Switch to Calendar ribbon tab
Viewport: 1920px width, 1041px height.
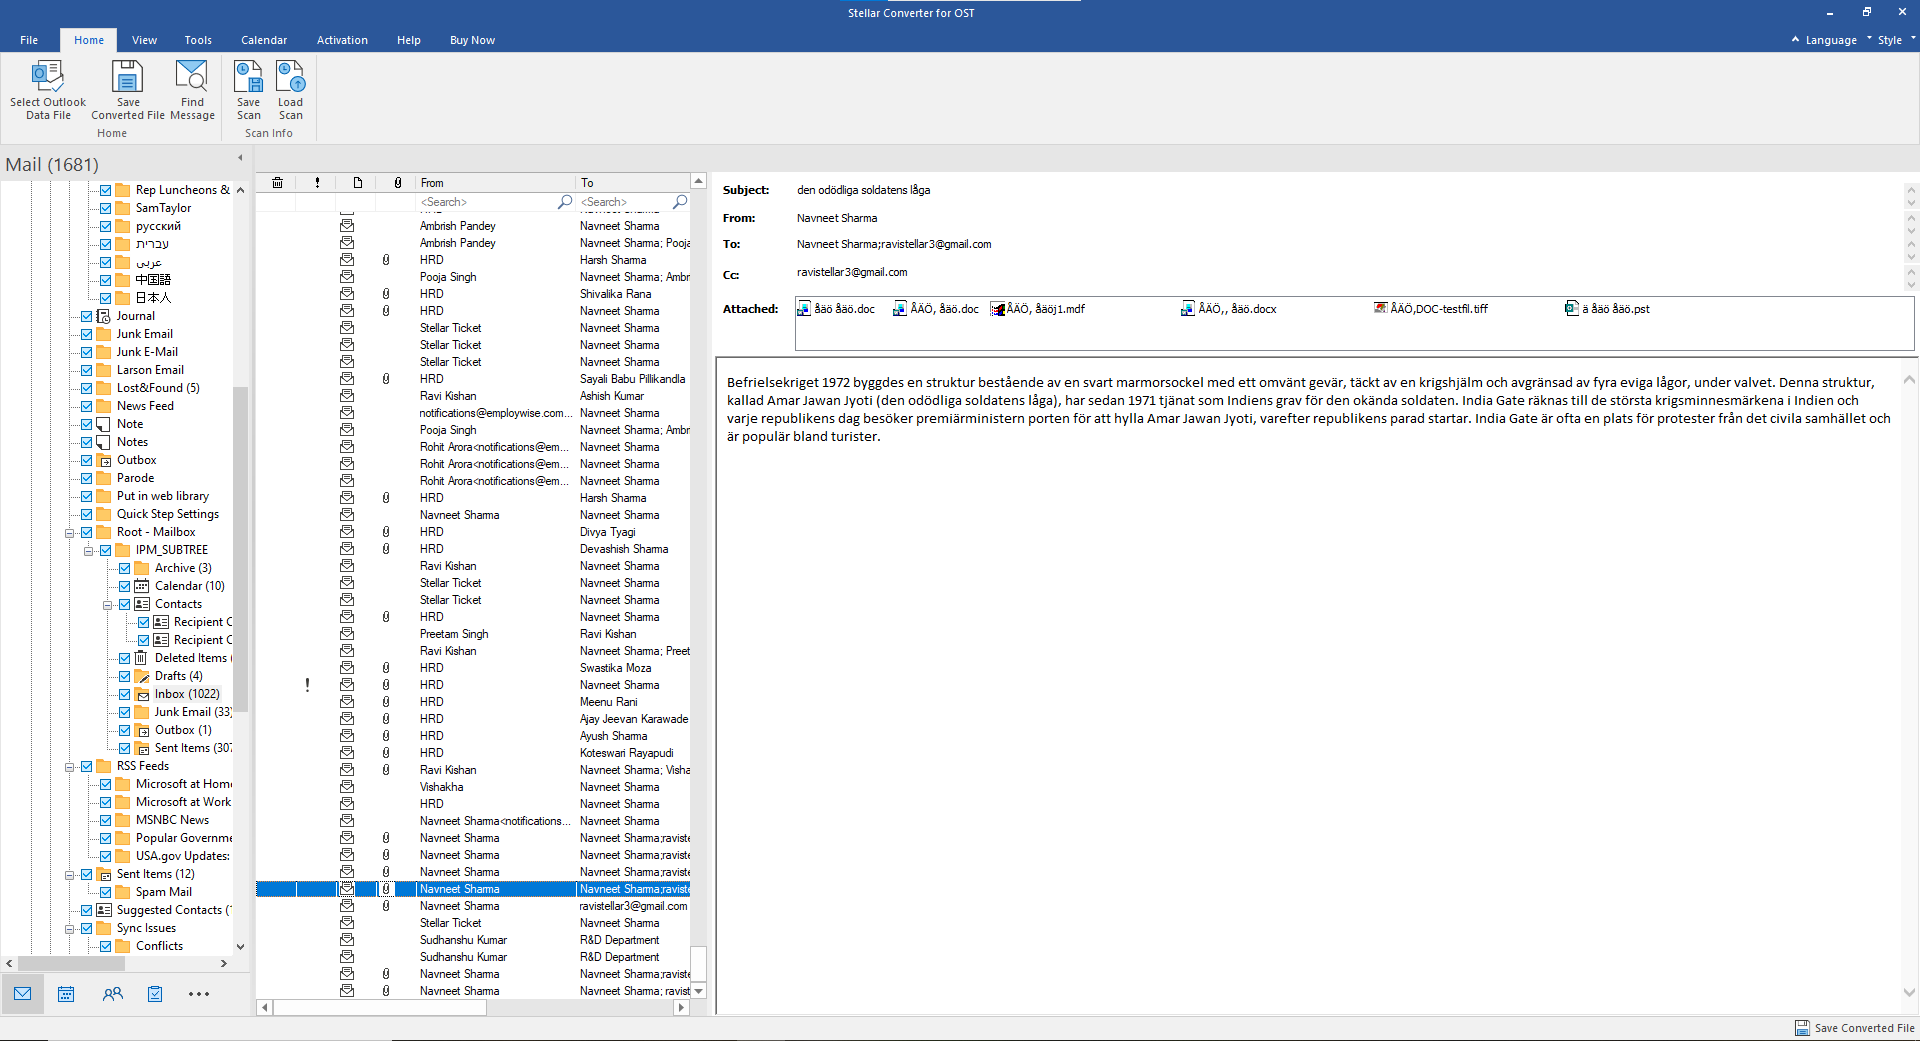tap(264, 40)
